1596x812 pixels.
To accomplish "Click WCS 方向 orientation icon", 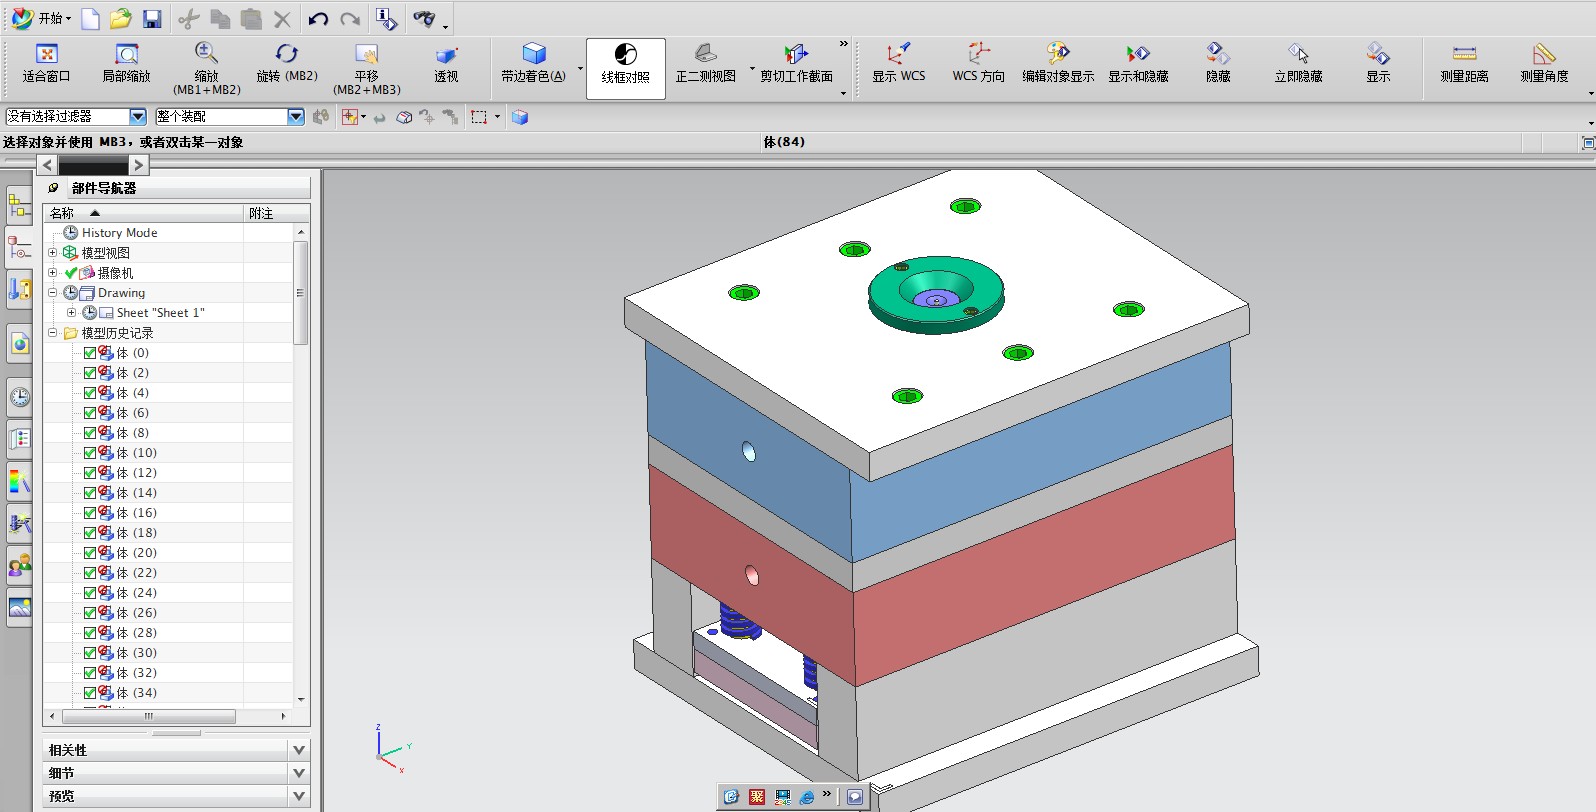I will pyautogui.click(x=978, y=64).
